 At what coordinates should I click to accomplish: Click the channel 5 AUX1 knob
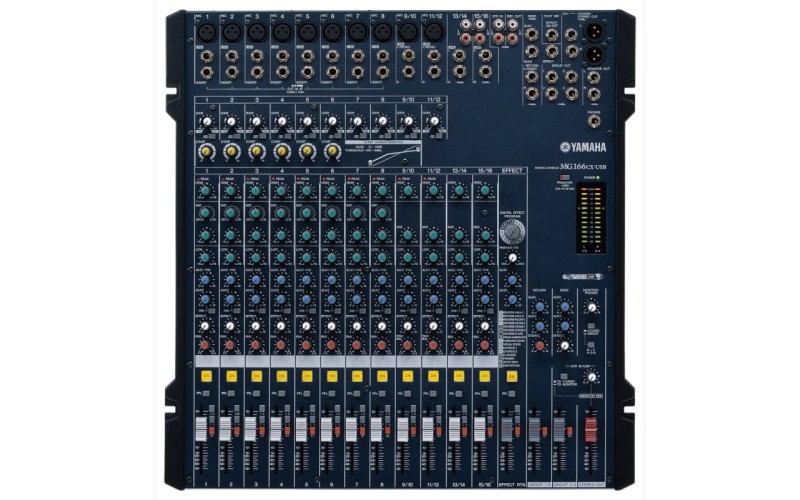pyautogui.click(x=306, y=280)
